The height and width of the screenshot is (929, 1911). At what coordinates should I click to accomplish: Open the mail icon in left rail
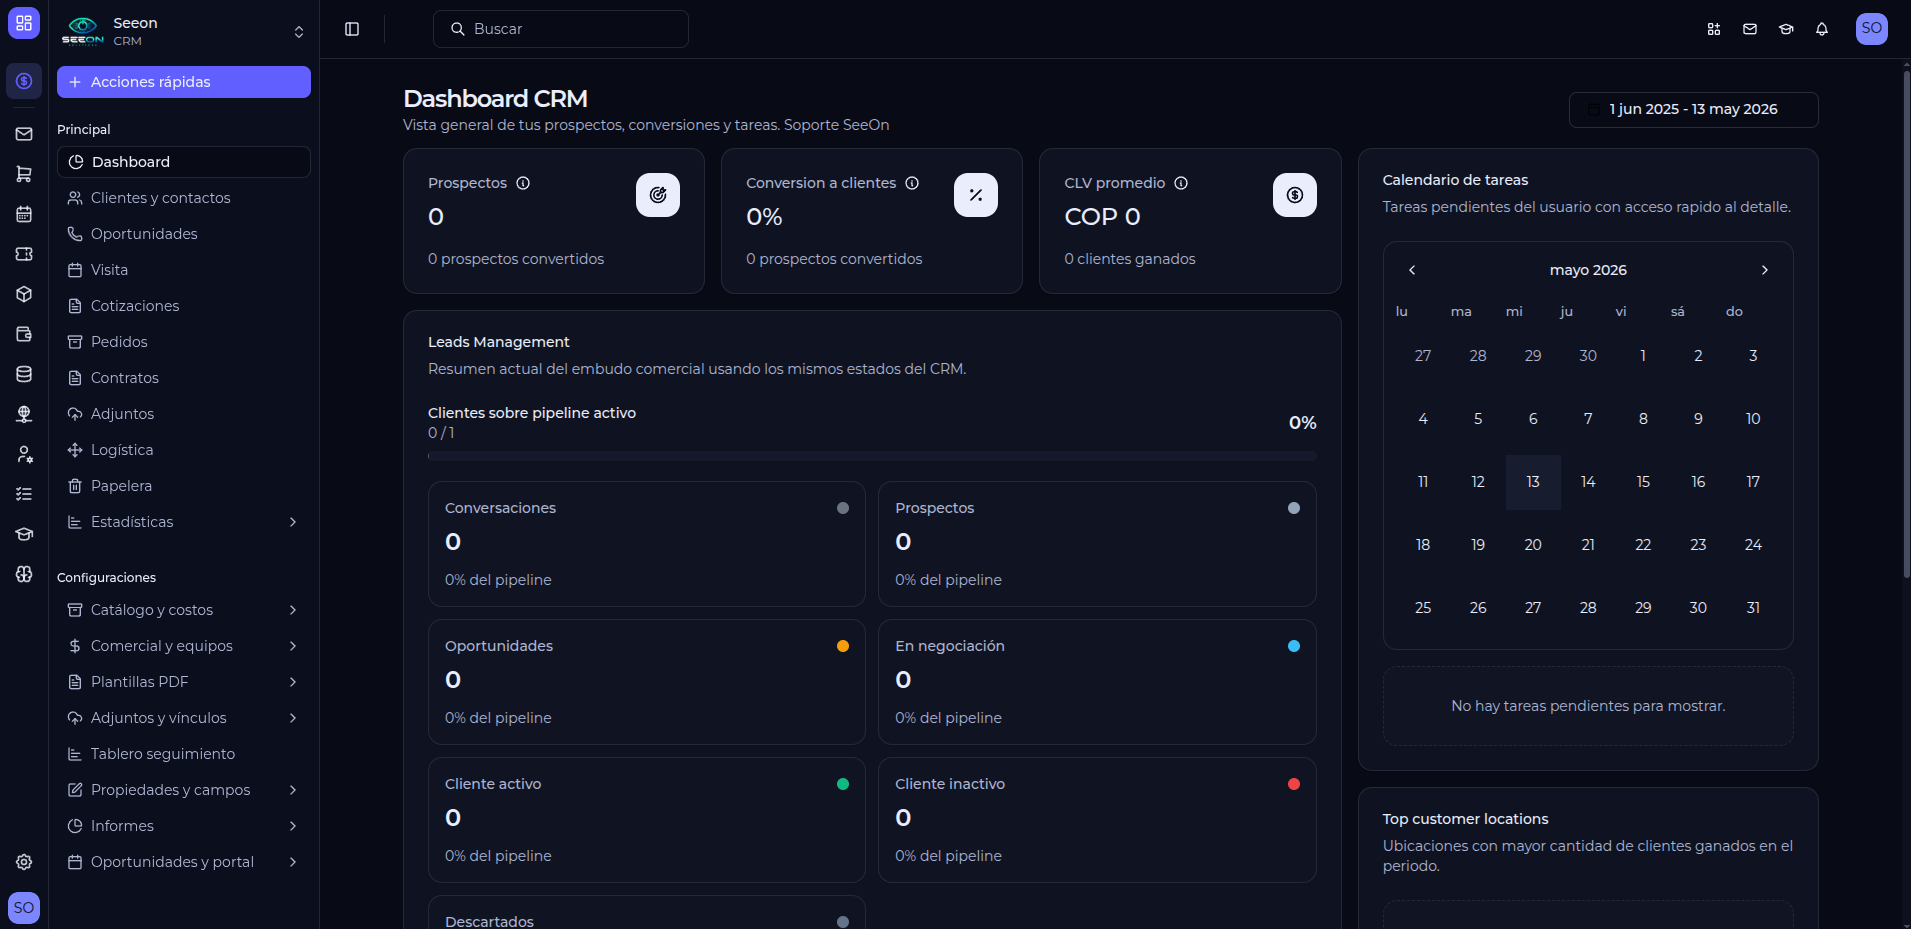[24, 134]
